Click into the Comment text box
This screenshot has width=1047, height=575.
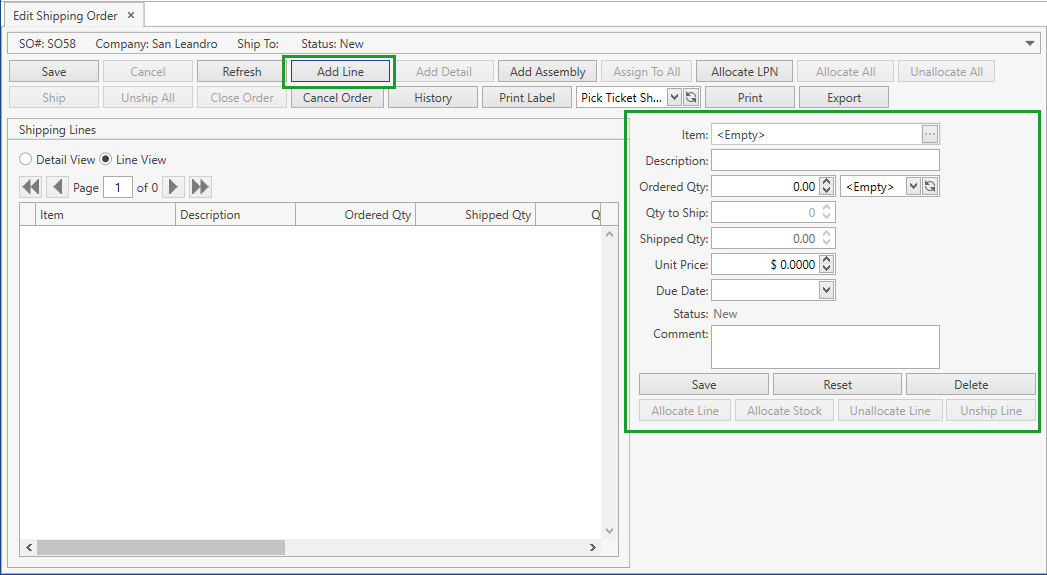point(825,347)
